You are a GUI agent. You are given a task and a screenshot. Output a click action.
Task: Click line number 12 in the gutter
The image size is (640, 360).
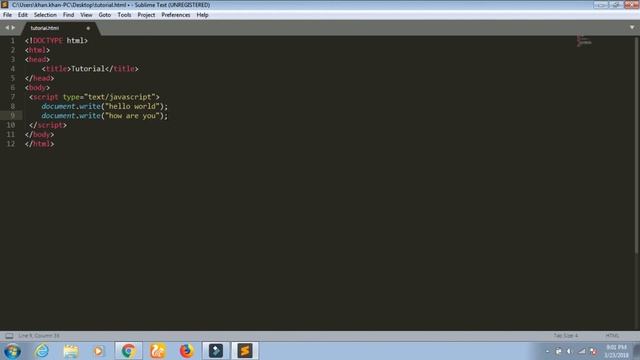[11, 144]
